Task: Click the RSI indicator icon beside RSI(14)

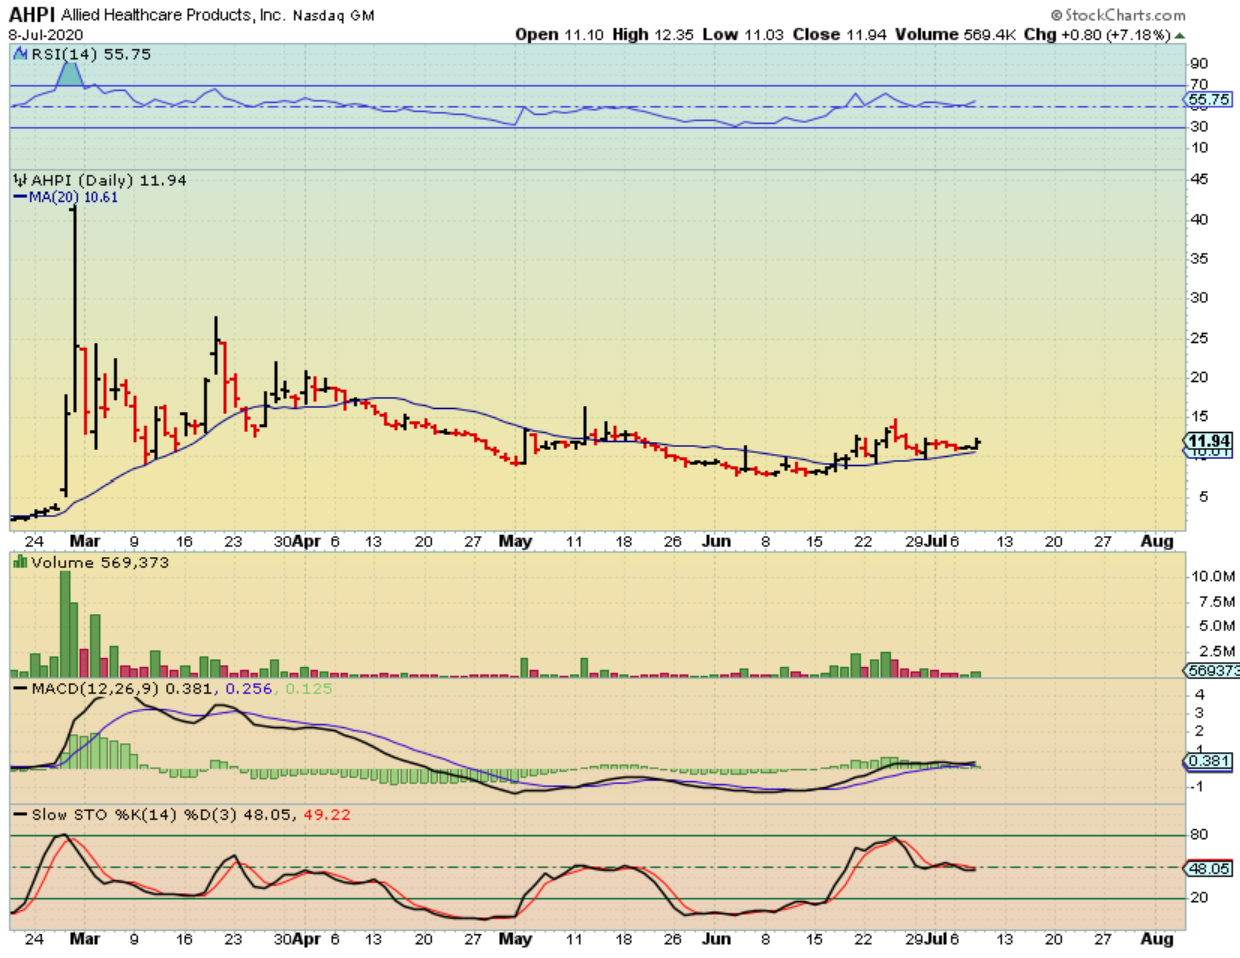Action: coord(20,54)
